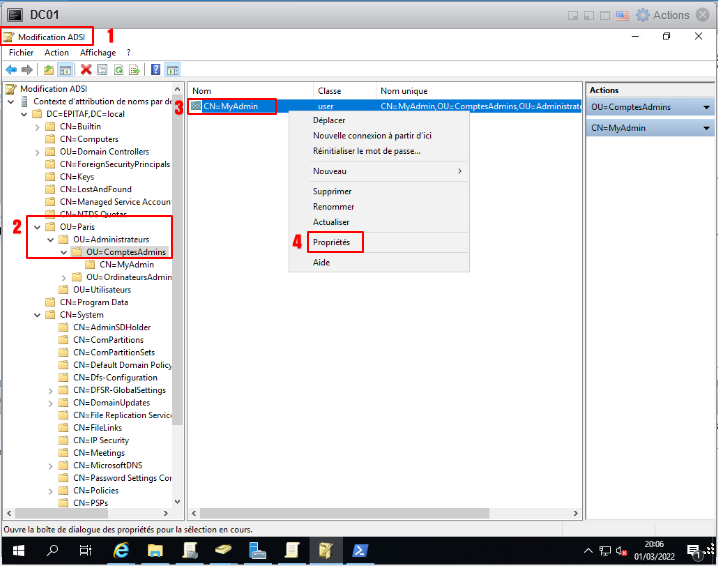
Task: Select CN=Program Data in the tree
Action: pos(93,302)
